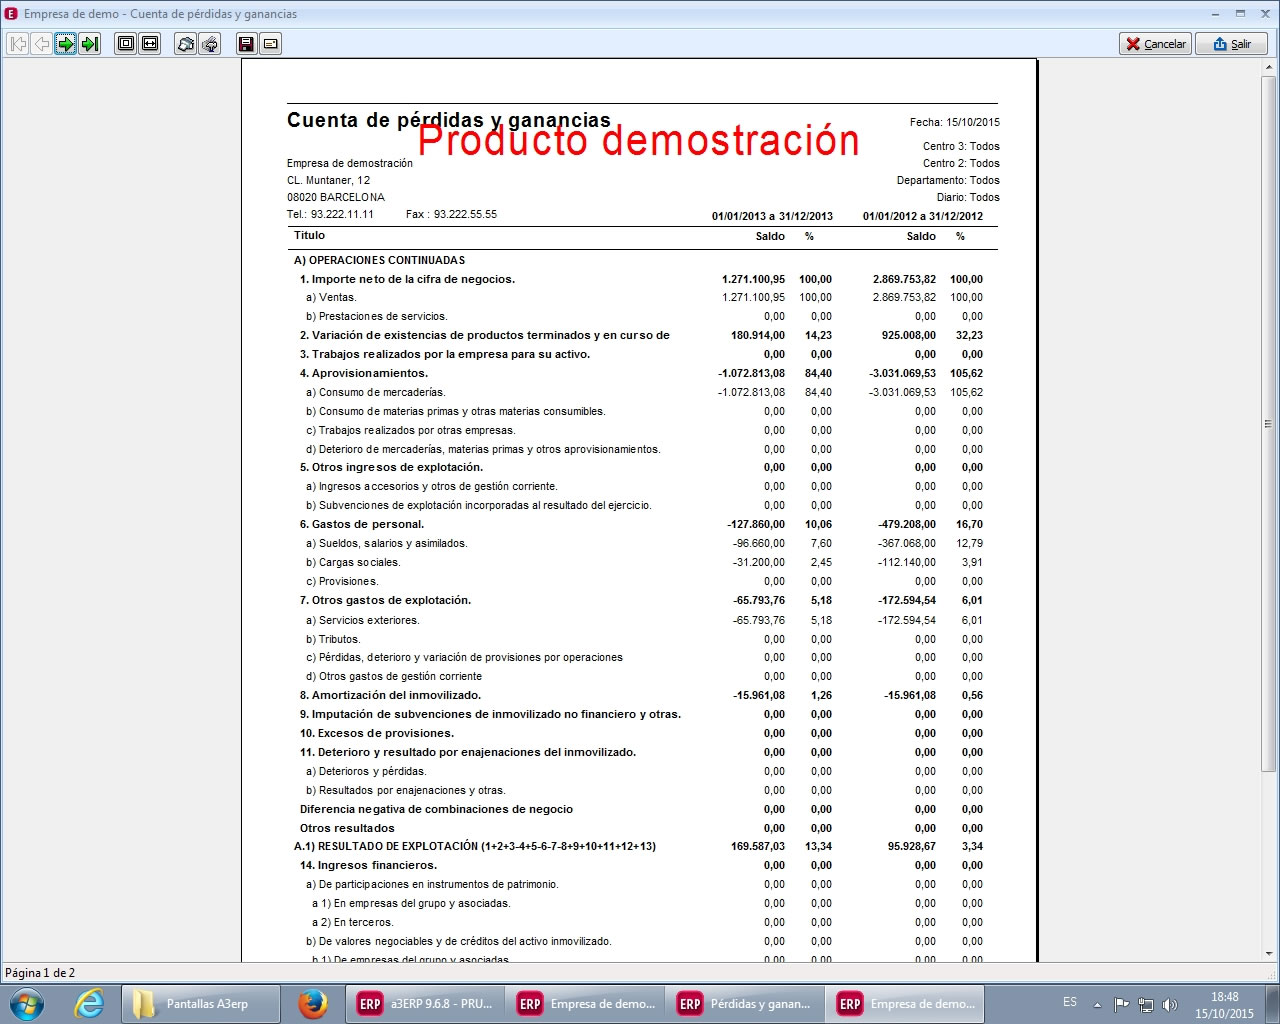The image size is (1280, 1024).
Task: Click 'Diario: Todos' text
Action: point(968,197)
